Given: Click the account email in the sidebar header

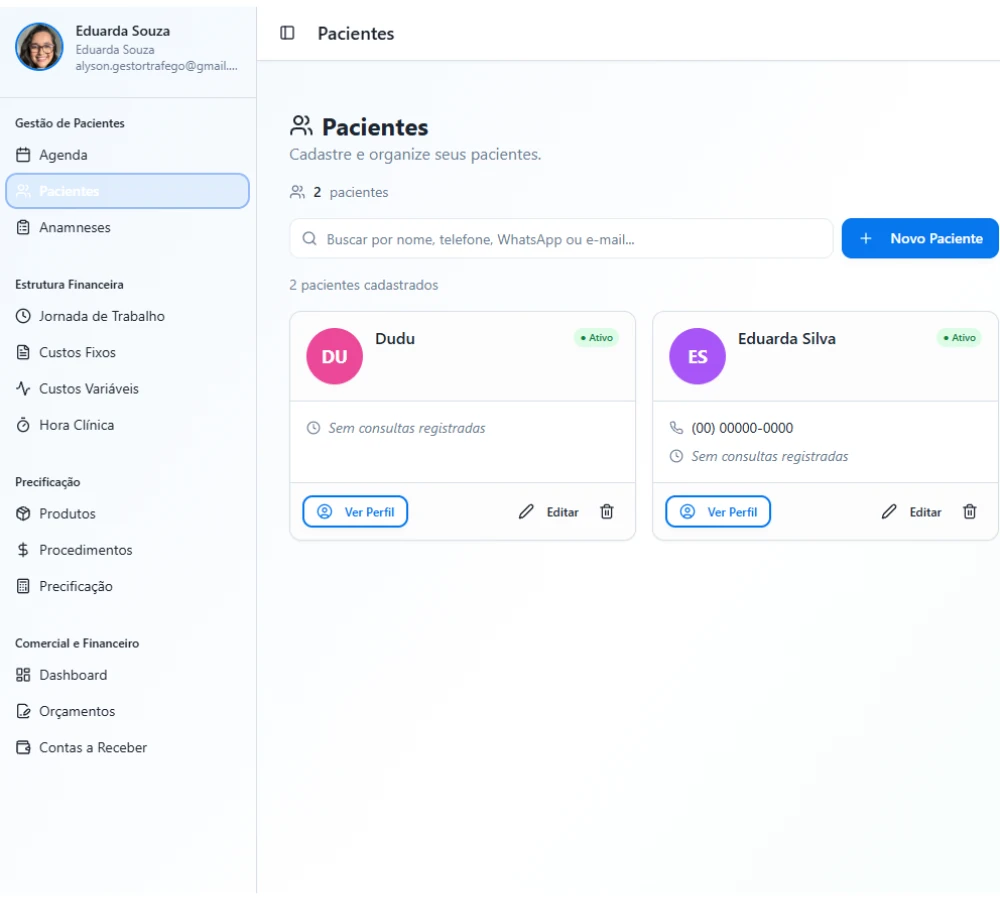Looking at the screenshot, I should [x=156, y=66].
